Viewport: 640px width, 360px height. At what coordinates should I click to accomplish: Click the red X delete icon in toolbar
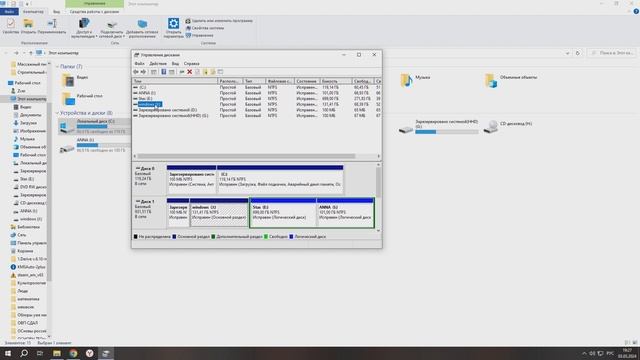[x=189, y=72]
